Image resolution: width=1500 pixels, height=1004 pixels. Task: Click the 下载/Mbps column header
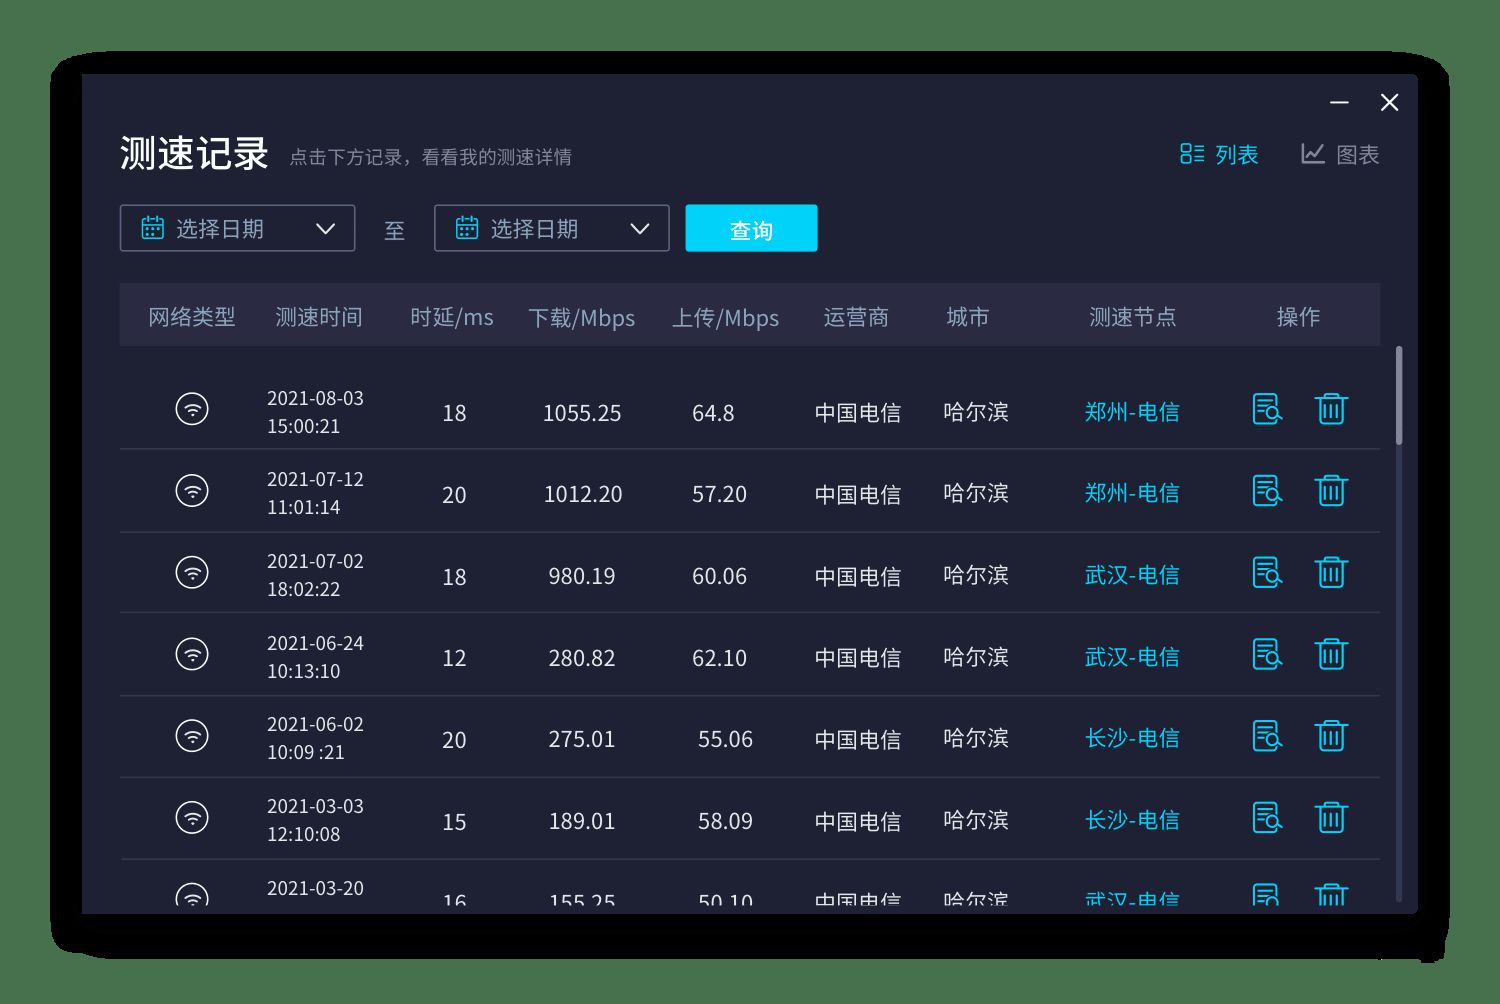[581, 317]
